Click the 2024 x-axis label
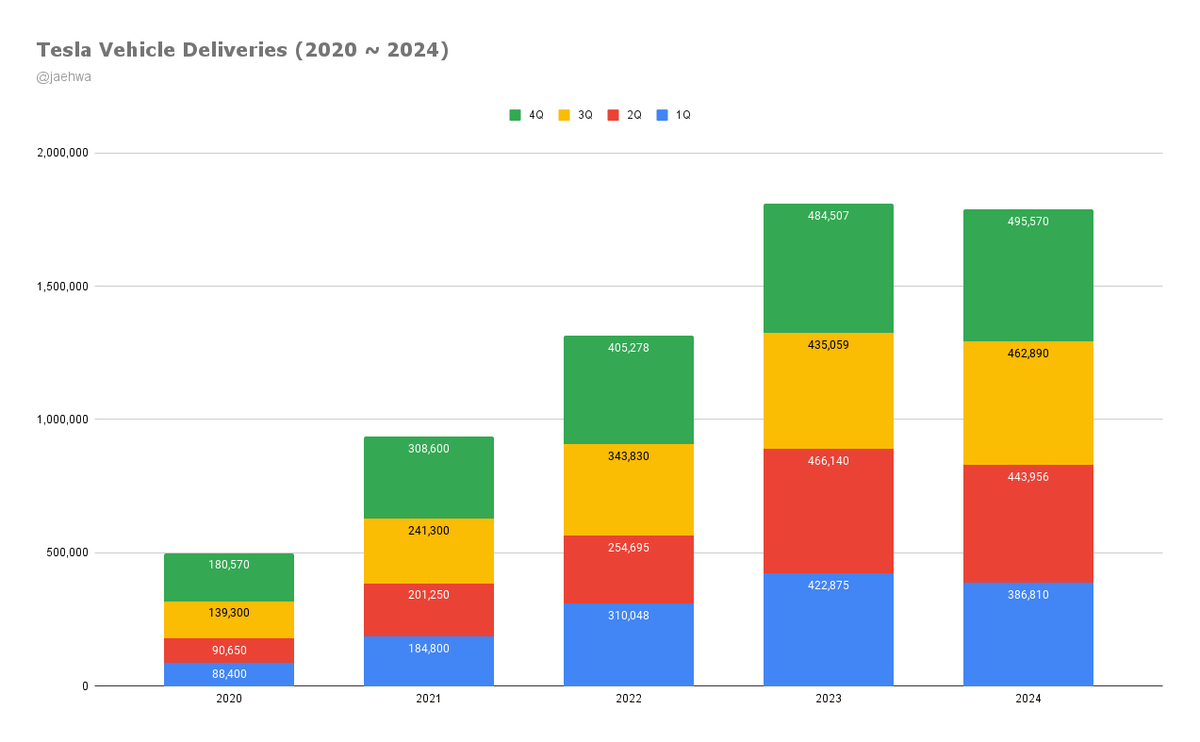 (x=1028, y=700)
